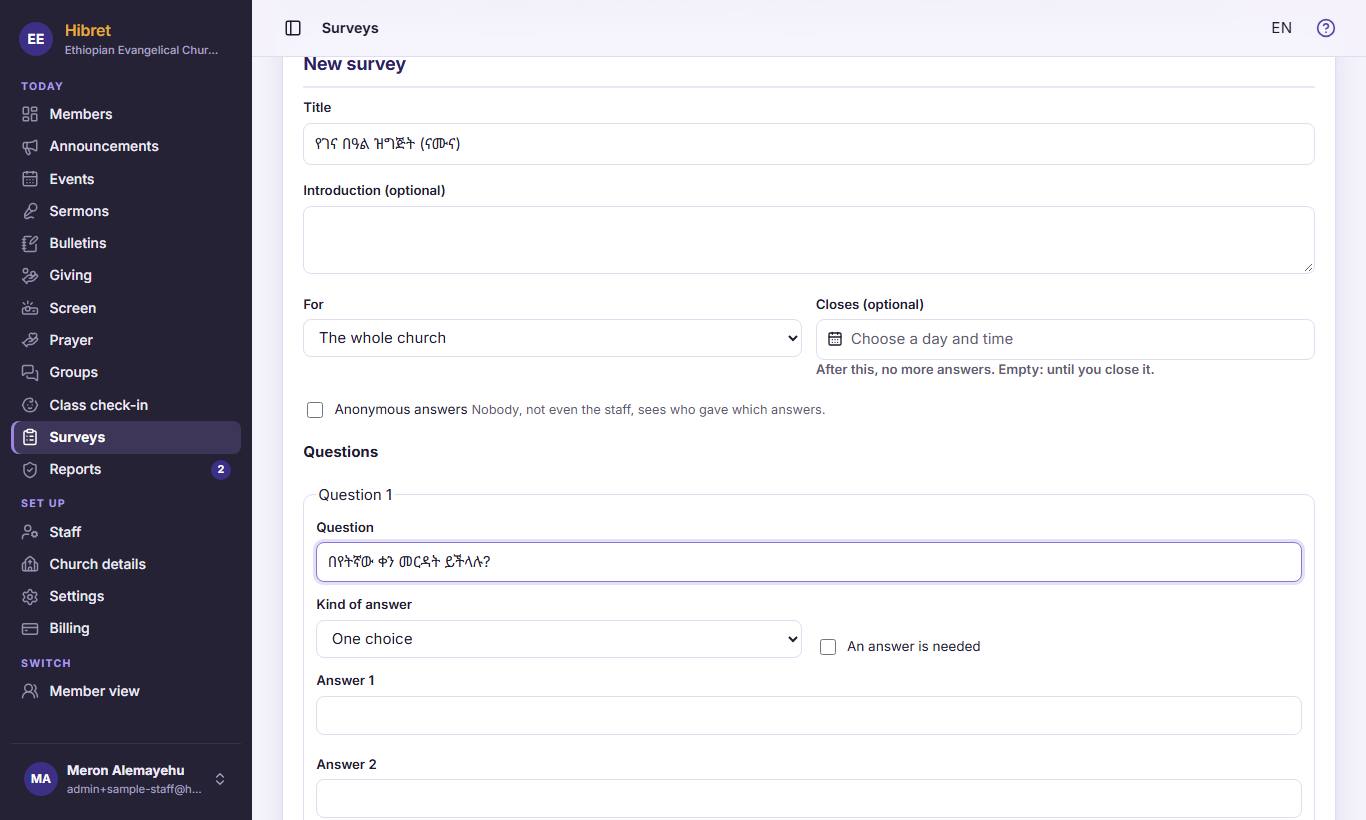Open the help question mark icon
Viewport: 1366px width, 820px height.
[x=1326, y=28]
